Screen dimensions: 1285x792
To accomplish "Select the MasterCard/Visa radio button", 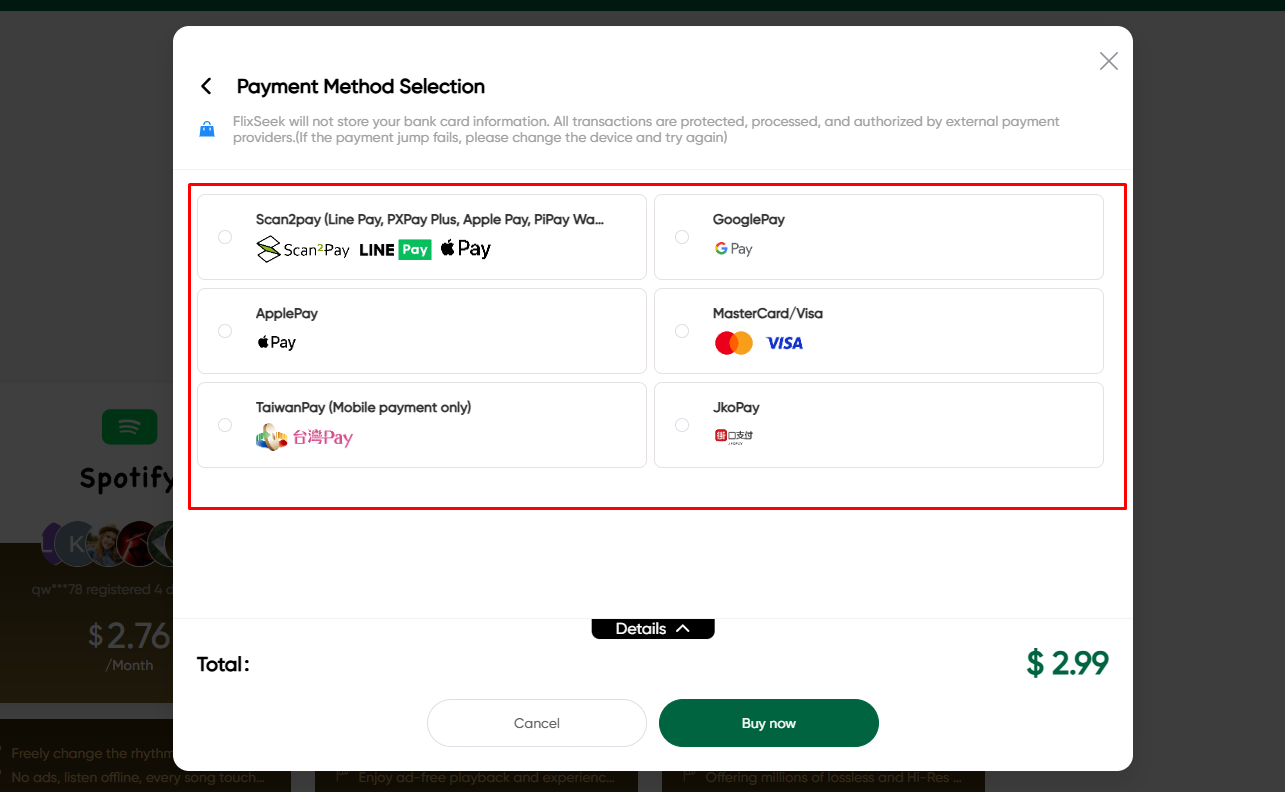I will pyautogui.click(x=681, y=330).
